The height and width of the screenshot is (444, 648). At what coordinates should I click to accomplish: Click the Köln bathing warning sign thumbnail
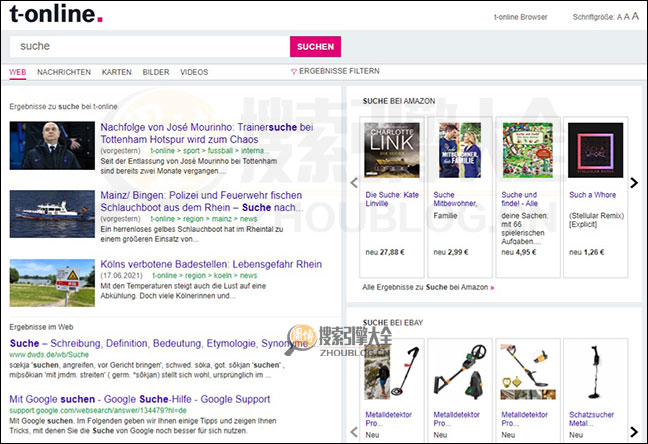(x=52, y=283)
